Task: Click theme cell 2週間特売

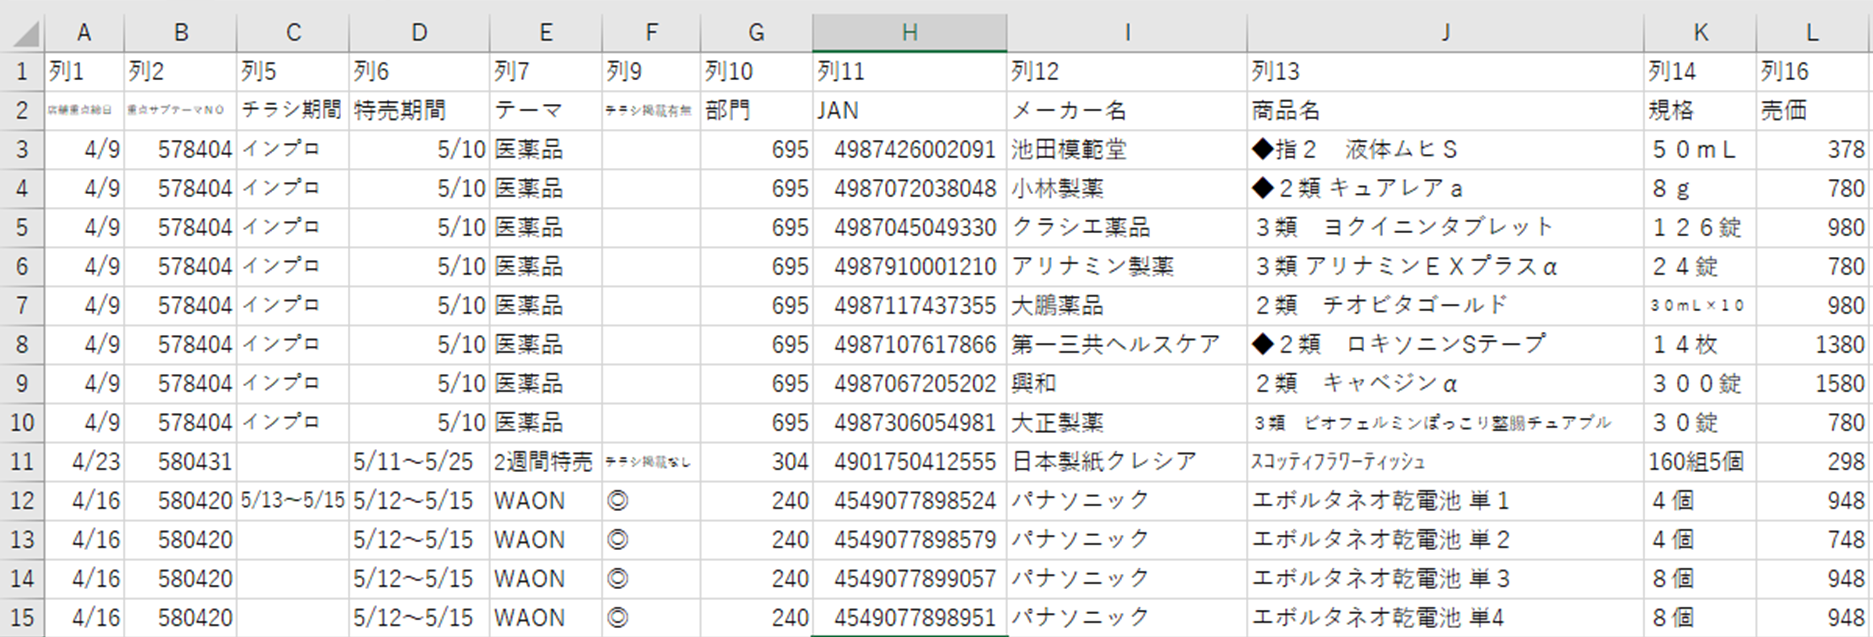Action: 546,461
